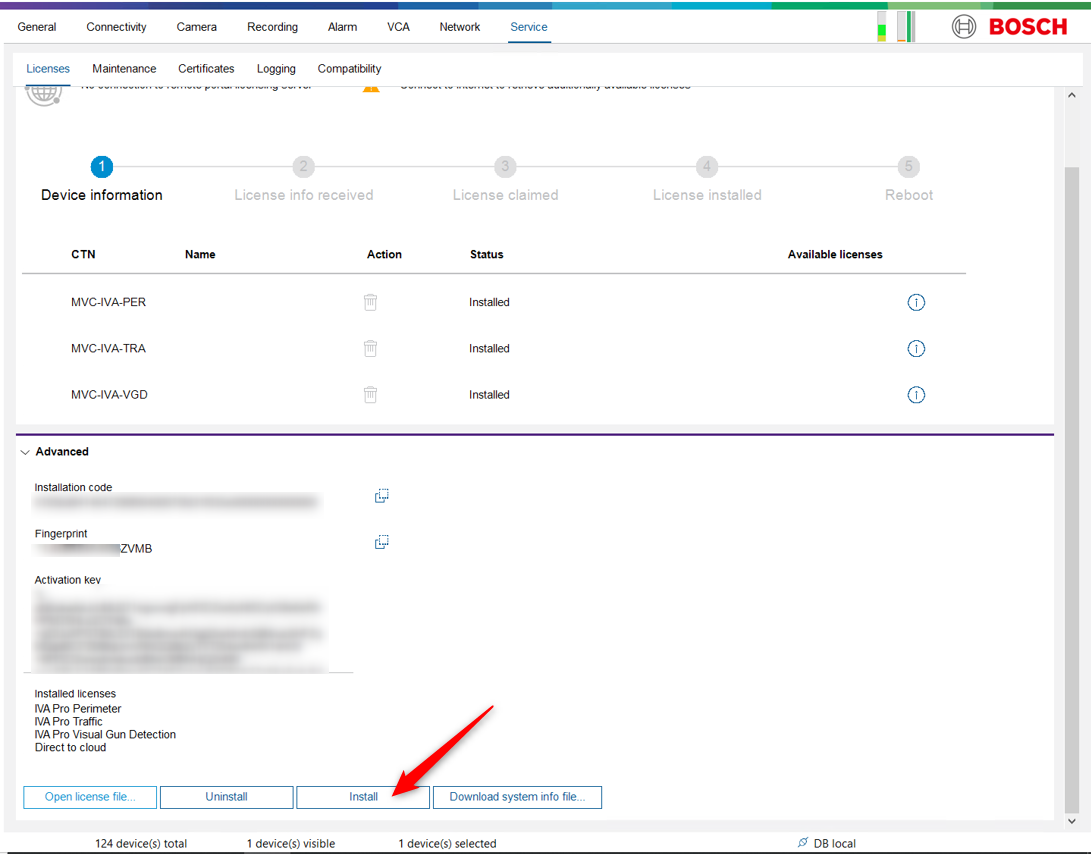The height and width of the screenshot is (854, 1091).
Task: Show info for MVC-IVA-PER available licenses
Action: click(x=915, y=302)
